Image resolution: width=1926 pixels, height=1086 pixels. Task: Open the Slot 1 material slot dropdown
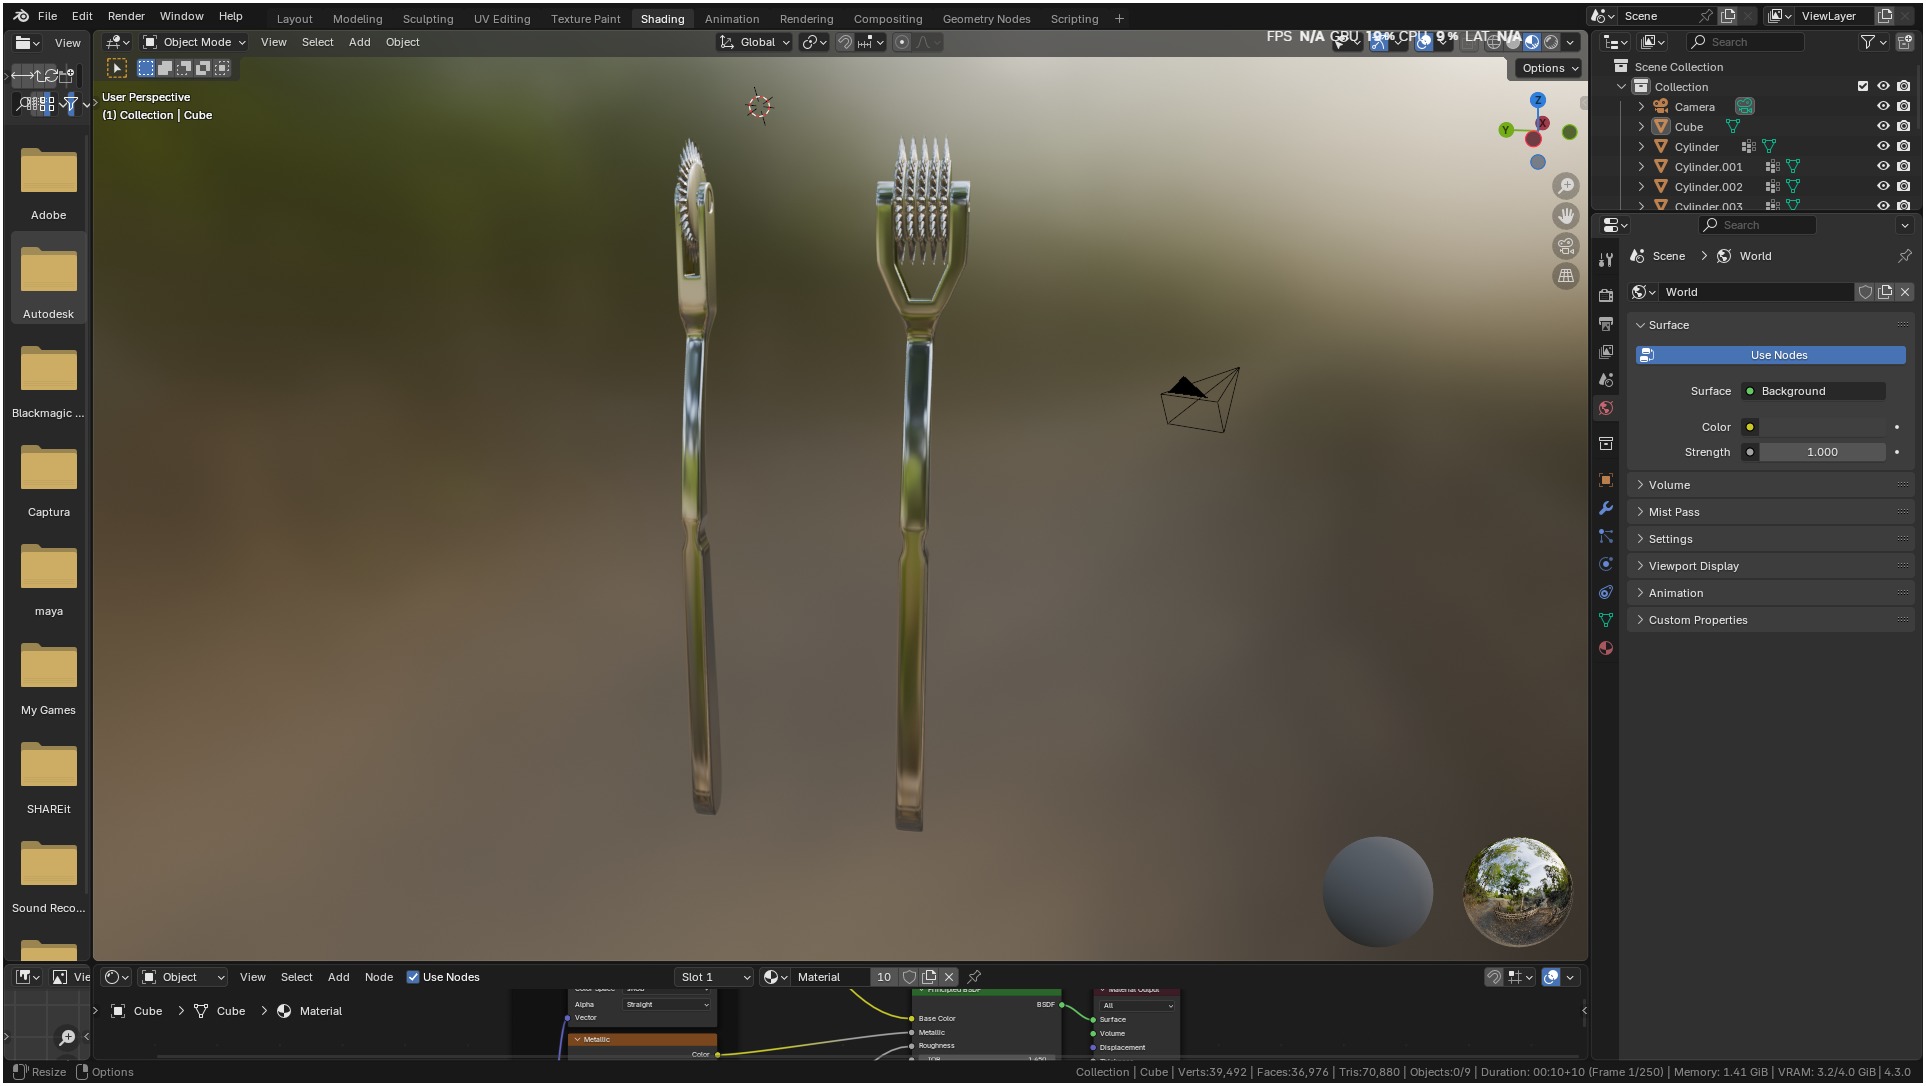[714, 977]
